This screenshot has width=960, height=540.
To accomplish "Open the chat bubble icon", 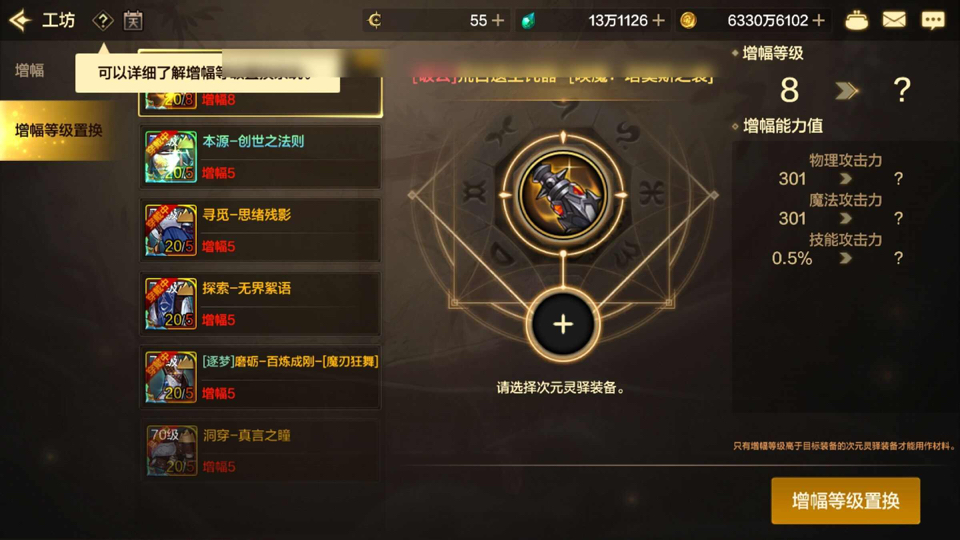I will coord(933,21).
